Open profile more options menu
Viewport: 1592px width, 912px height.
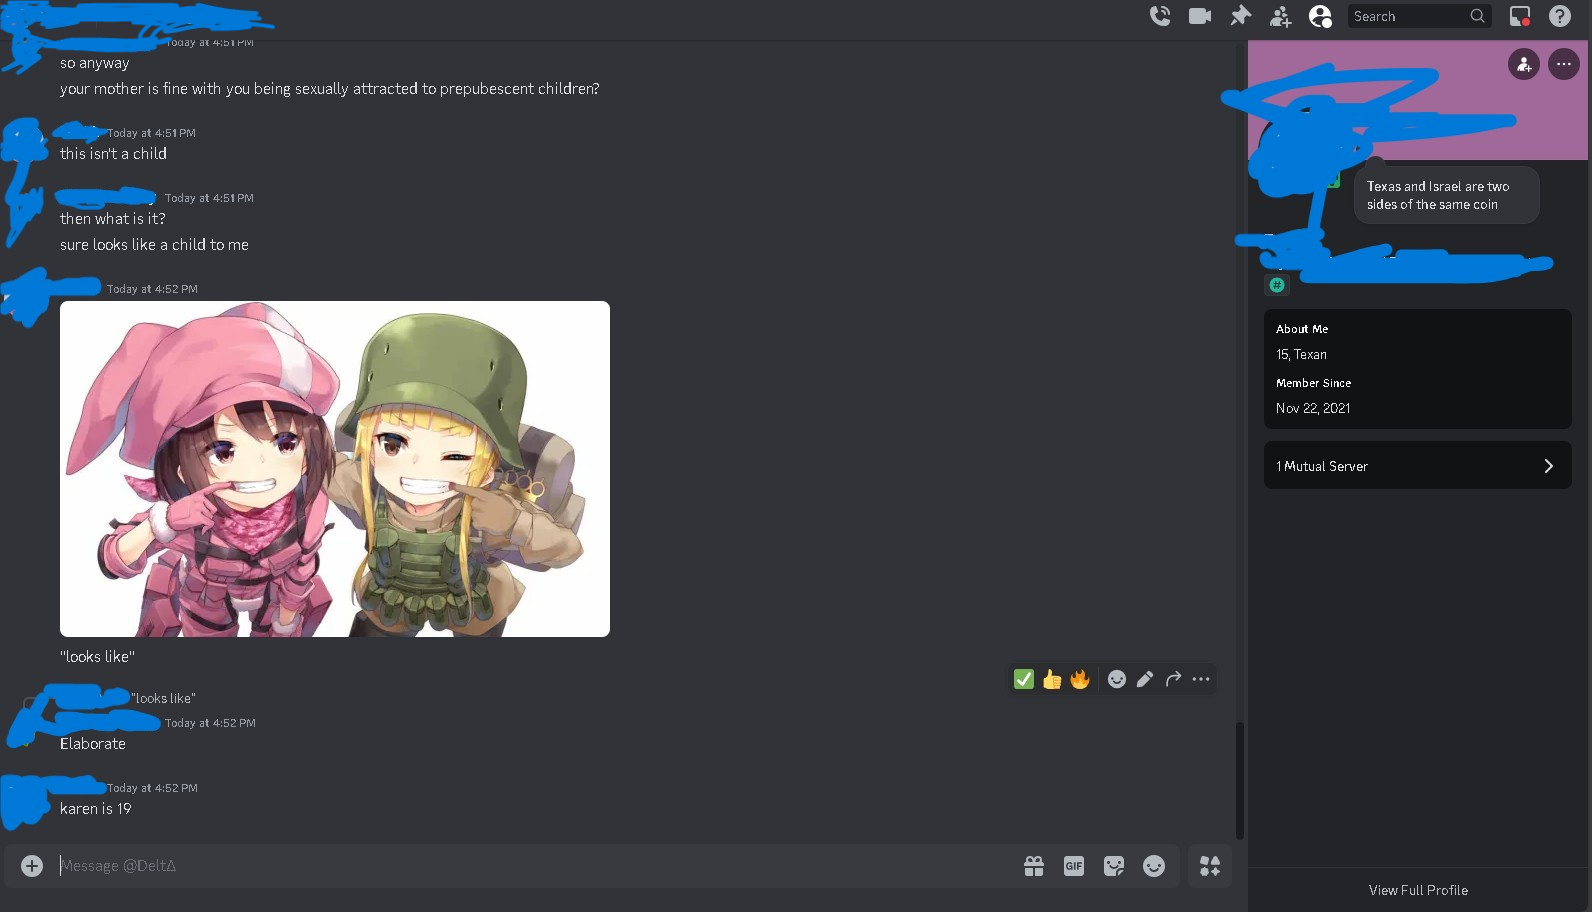(x=1564, y=64)
